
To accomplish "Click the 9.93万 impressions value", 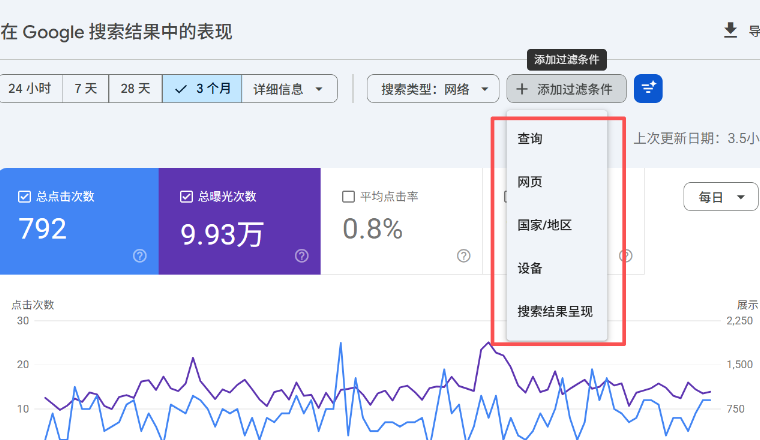I will tap(222, 234).
